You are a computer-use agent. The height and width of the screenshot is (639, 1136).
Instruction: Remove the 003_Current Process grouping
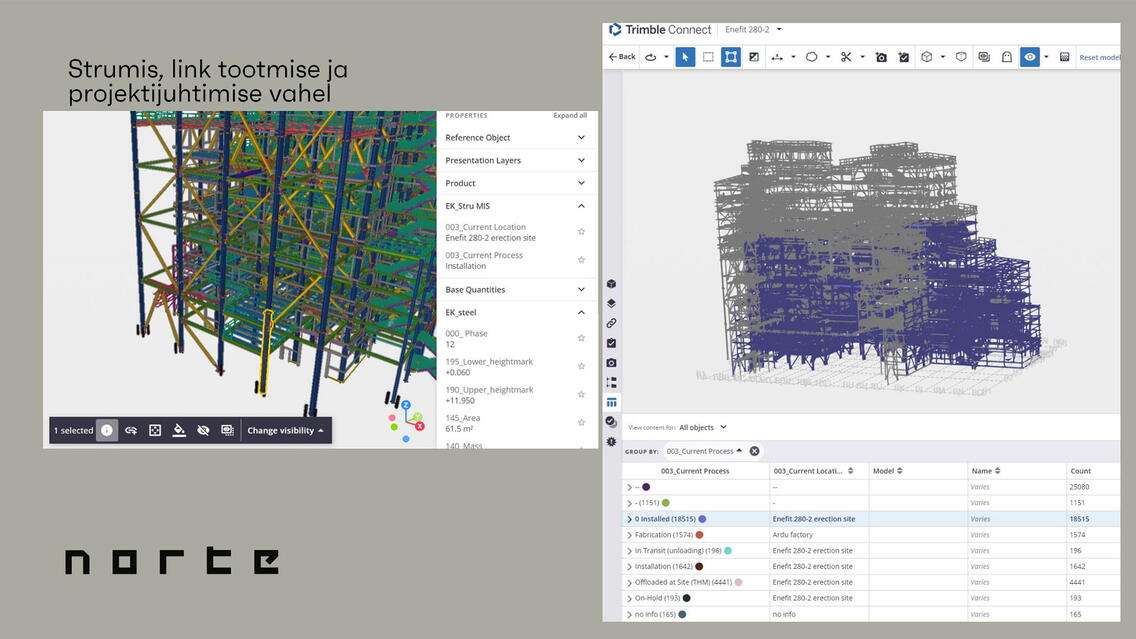tap(754, 451)
